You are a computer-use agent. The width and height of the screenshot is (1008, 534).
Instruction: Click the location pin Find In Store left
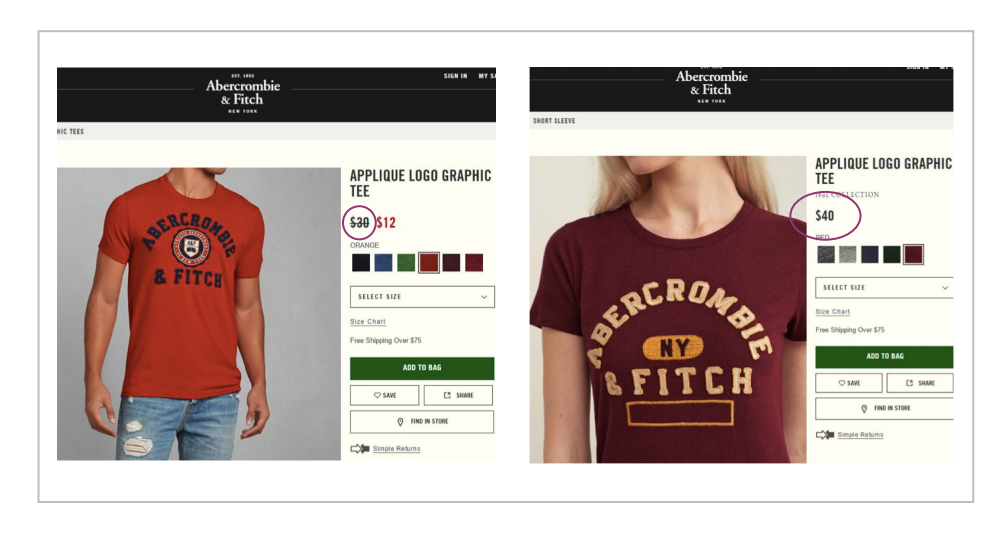[x=400, y=422]
